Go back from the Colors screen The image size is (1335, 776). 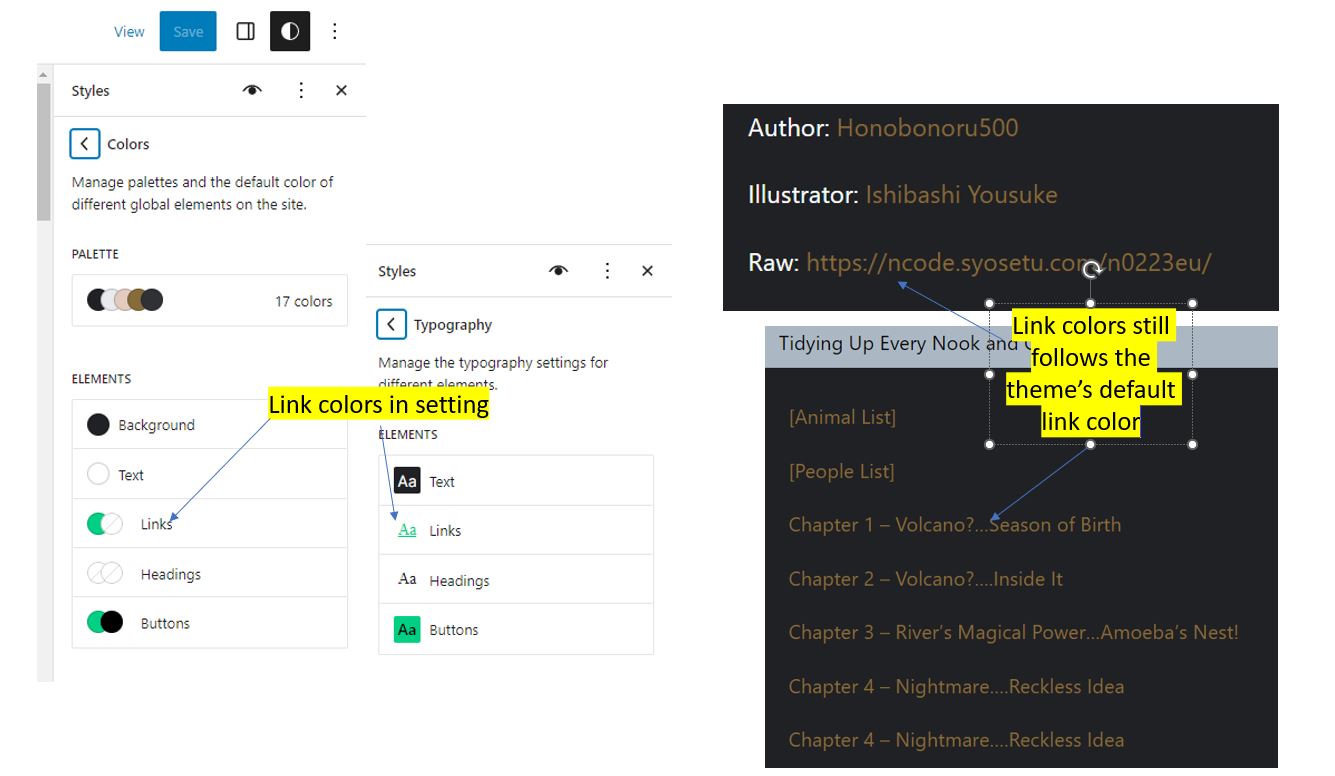pyautogui.click(x=85, y=144)
